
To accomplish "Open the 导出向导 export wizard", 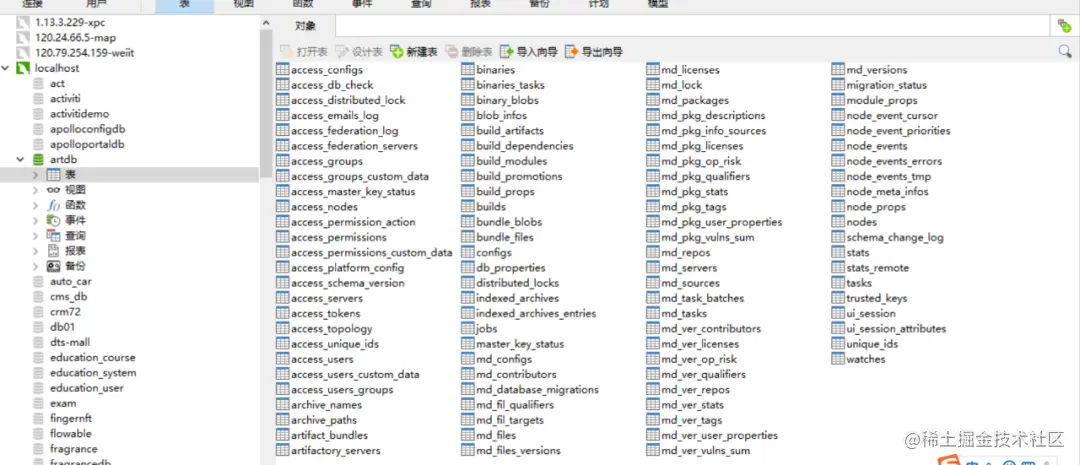I will coord(594,52).
